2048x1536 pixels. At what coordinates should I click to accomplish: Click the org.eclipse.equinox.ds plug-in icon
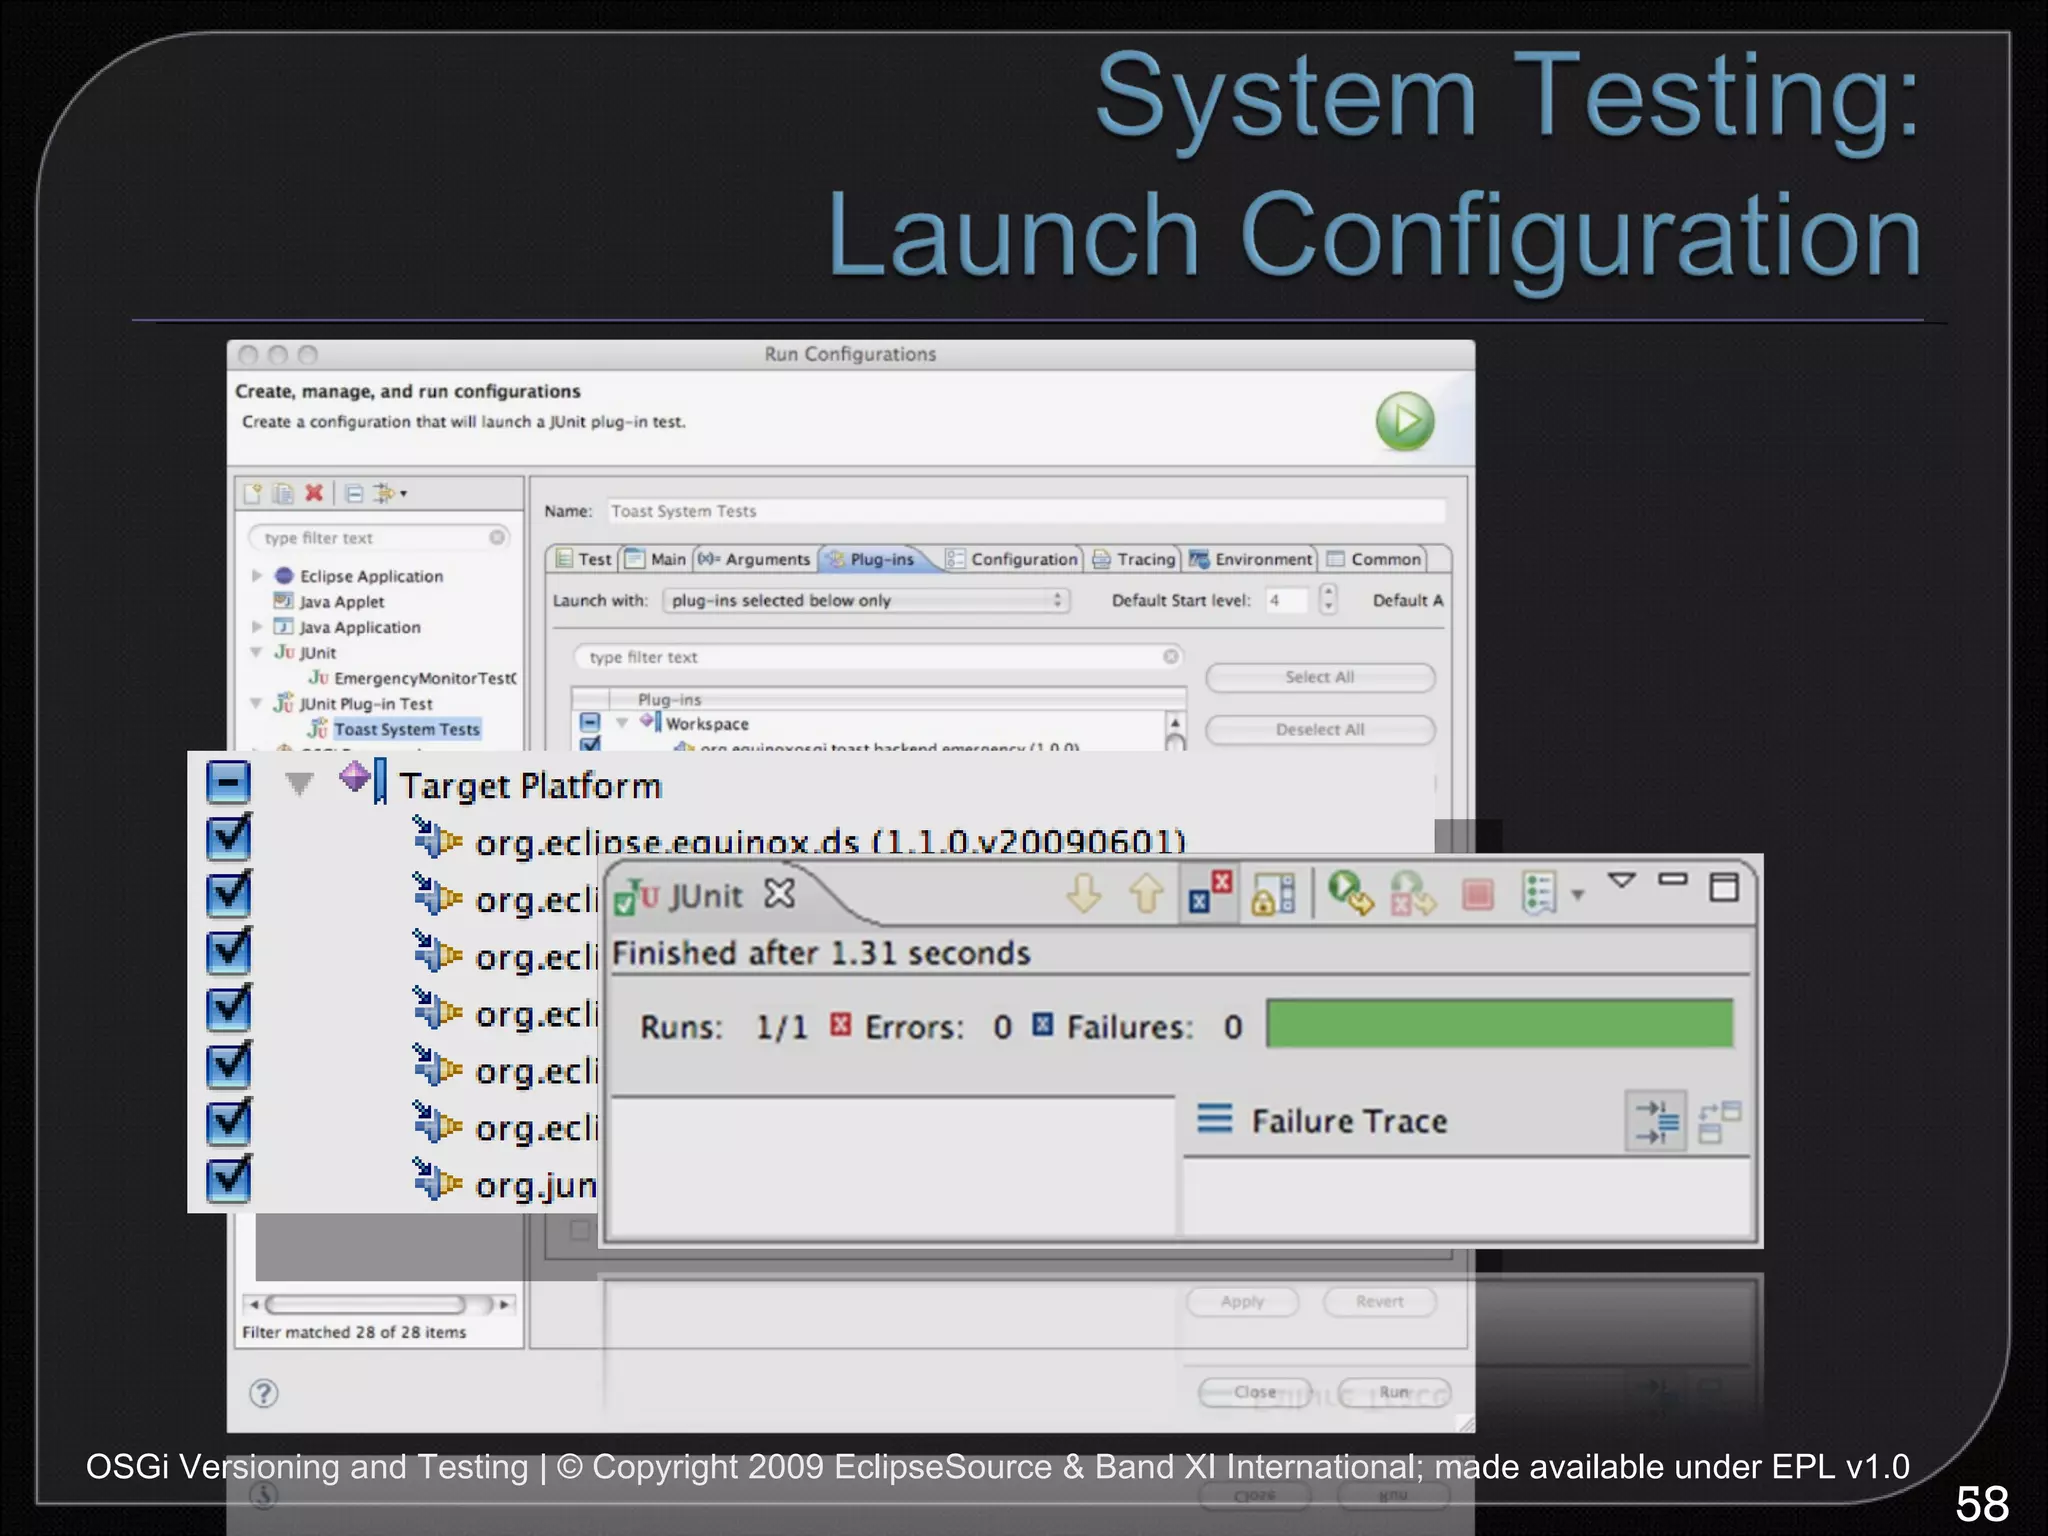[x=437, y=838]
